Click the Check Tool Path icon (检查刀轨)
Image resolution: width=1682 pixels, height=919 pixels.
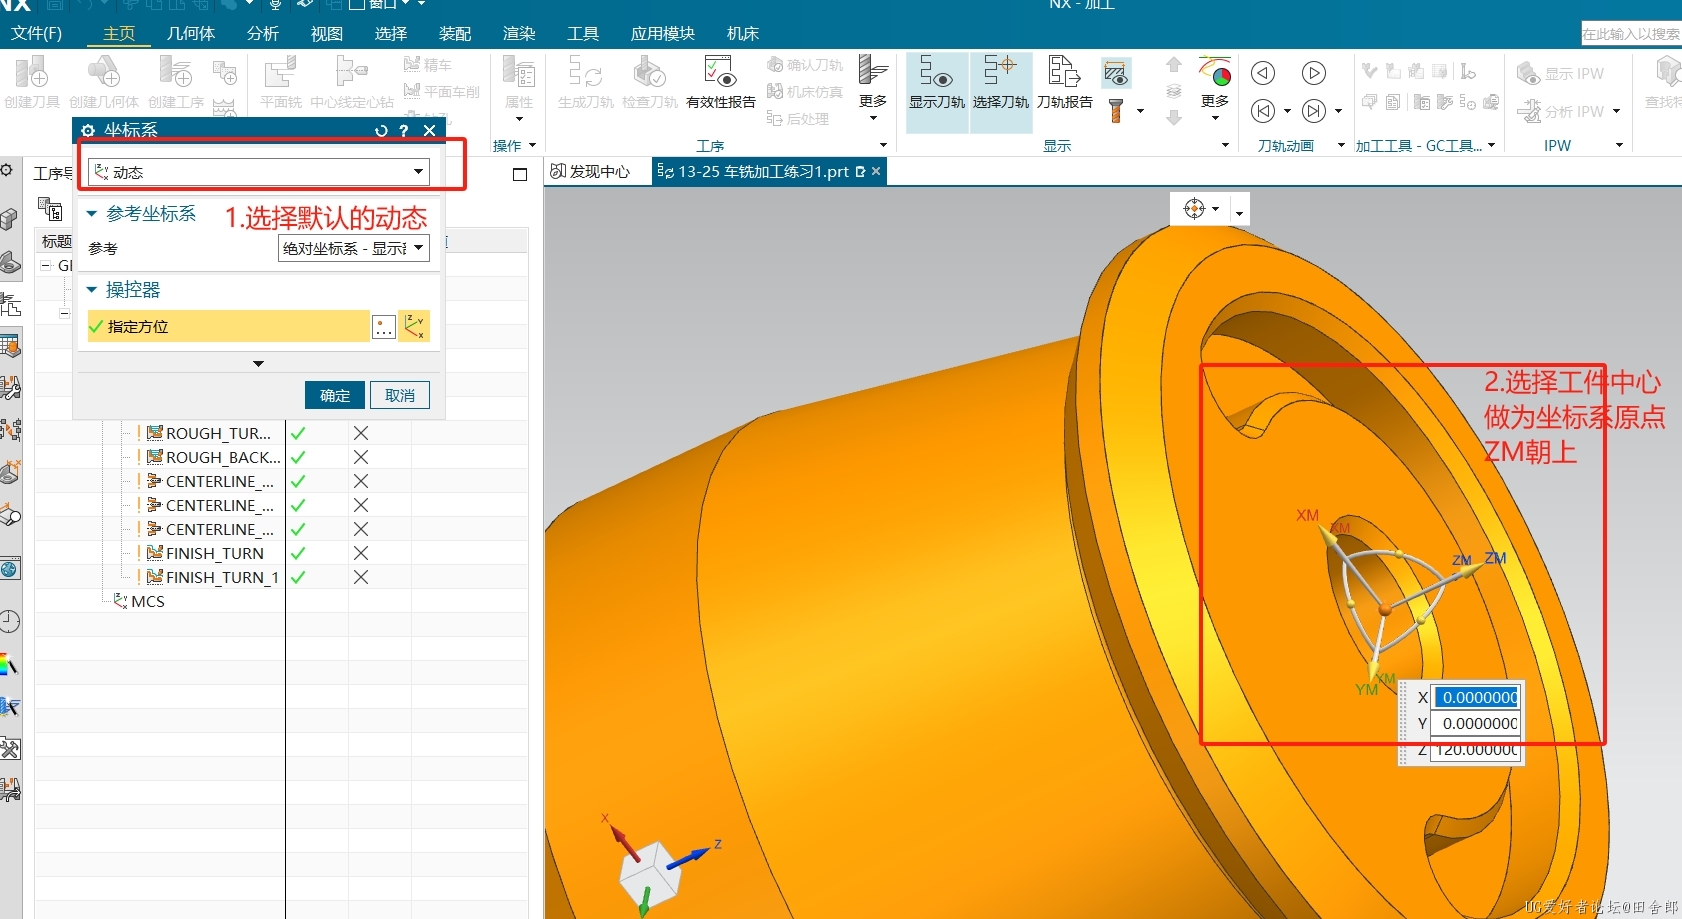tap(650, 82)
